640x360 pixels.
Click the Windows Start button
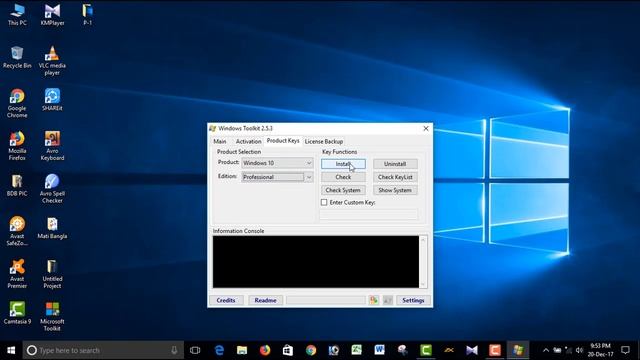11,350
